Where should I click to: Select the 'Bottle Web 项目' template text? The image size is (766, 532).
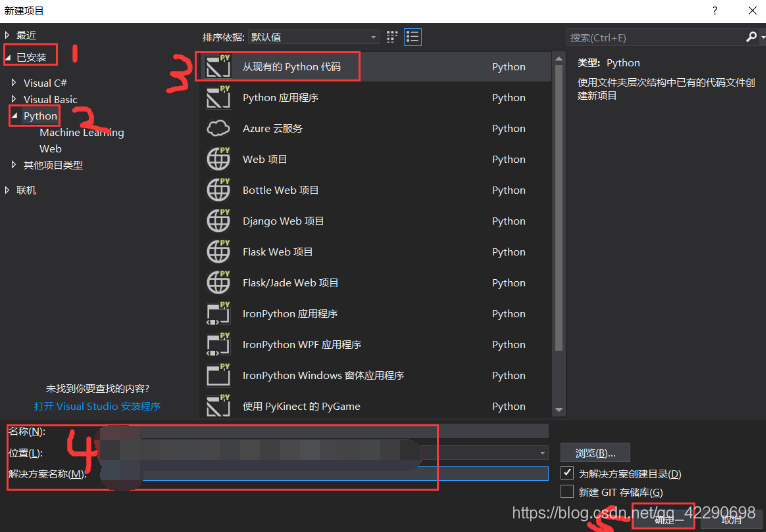point(280,190)
